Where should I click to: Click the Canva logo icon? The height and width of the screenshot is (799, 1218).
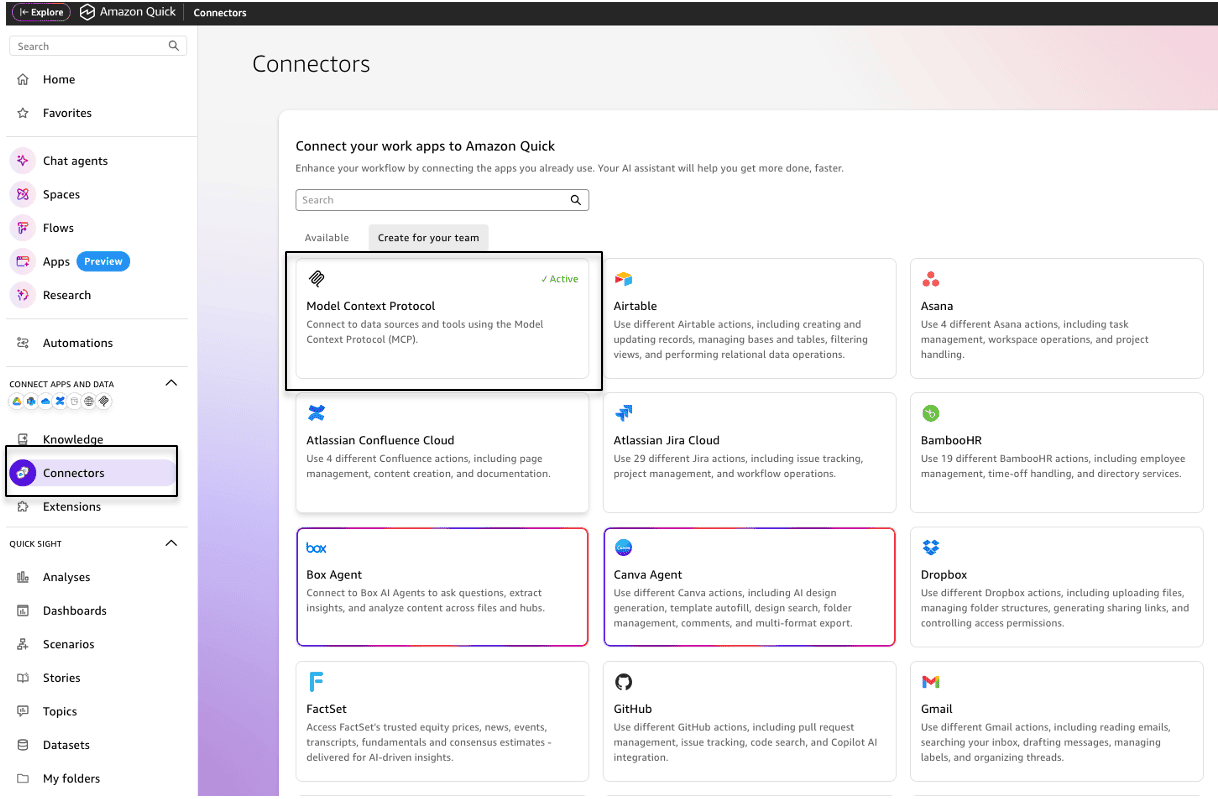tap(624, 548)
